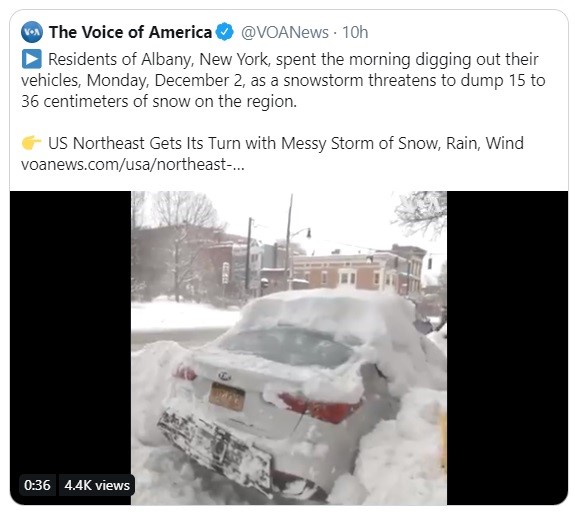Click the 0:36 video duration badge
The image size is (575, 514).
pos(37,485)
